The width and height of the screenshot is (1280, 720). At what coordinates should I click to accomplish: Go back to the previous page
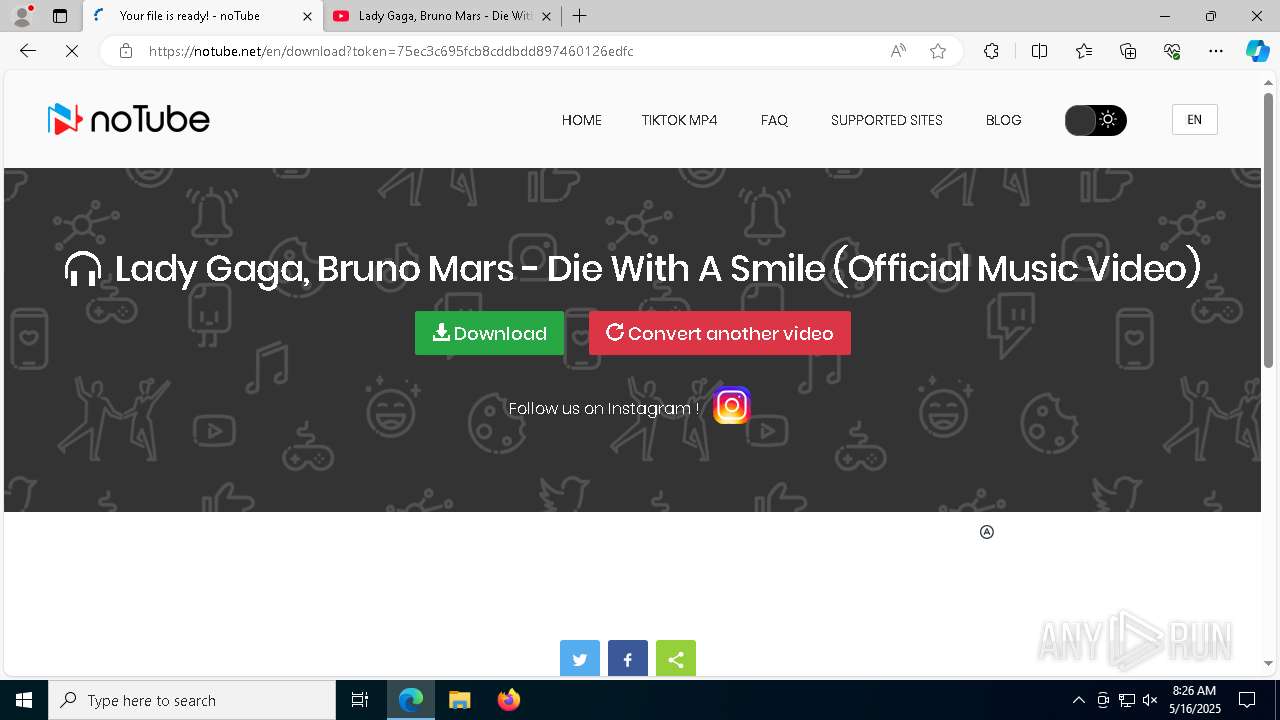(28, 51)
